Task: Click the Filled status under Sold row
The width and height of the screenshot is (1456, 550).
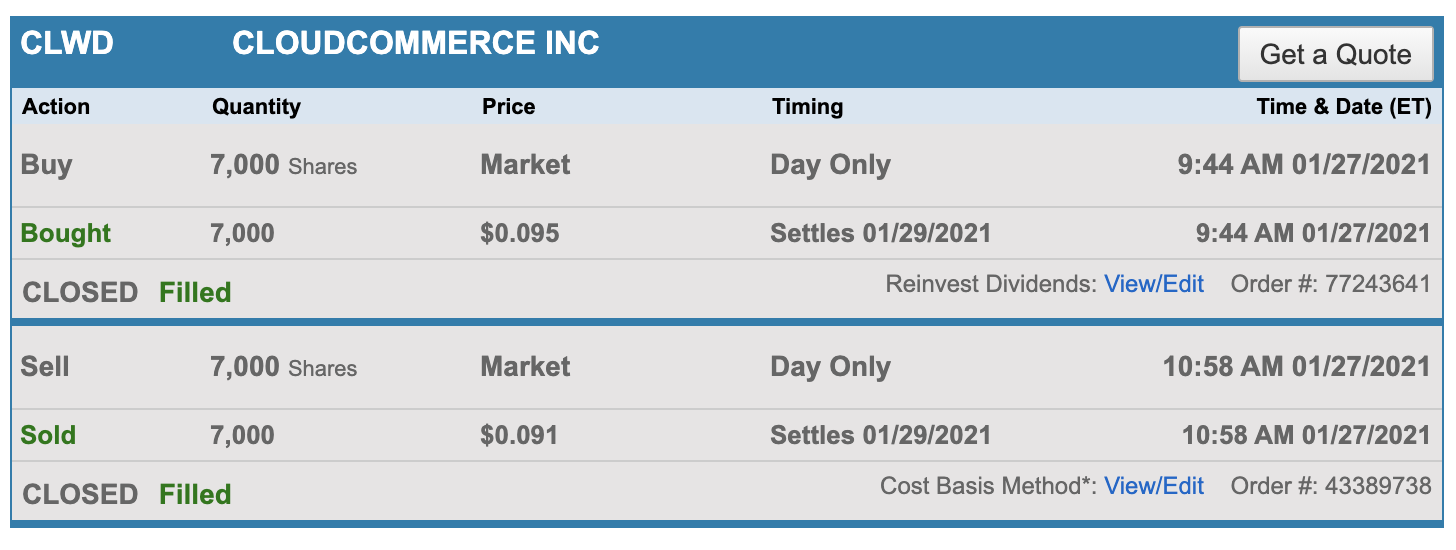Action: [x=195, y=495]
